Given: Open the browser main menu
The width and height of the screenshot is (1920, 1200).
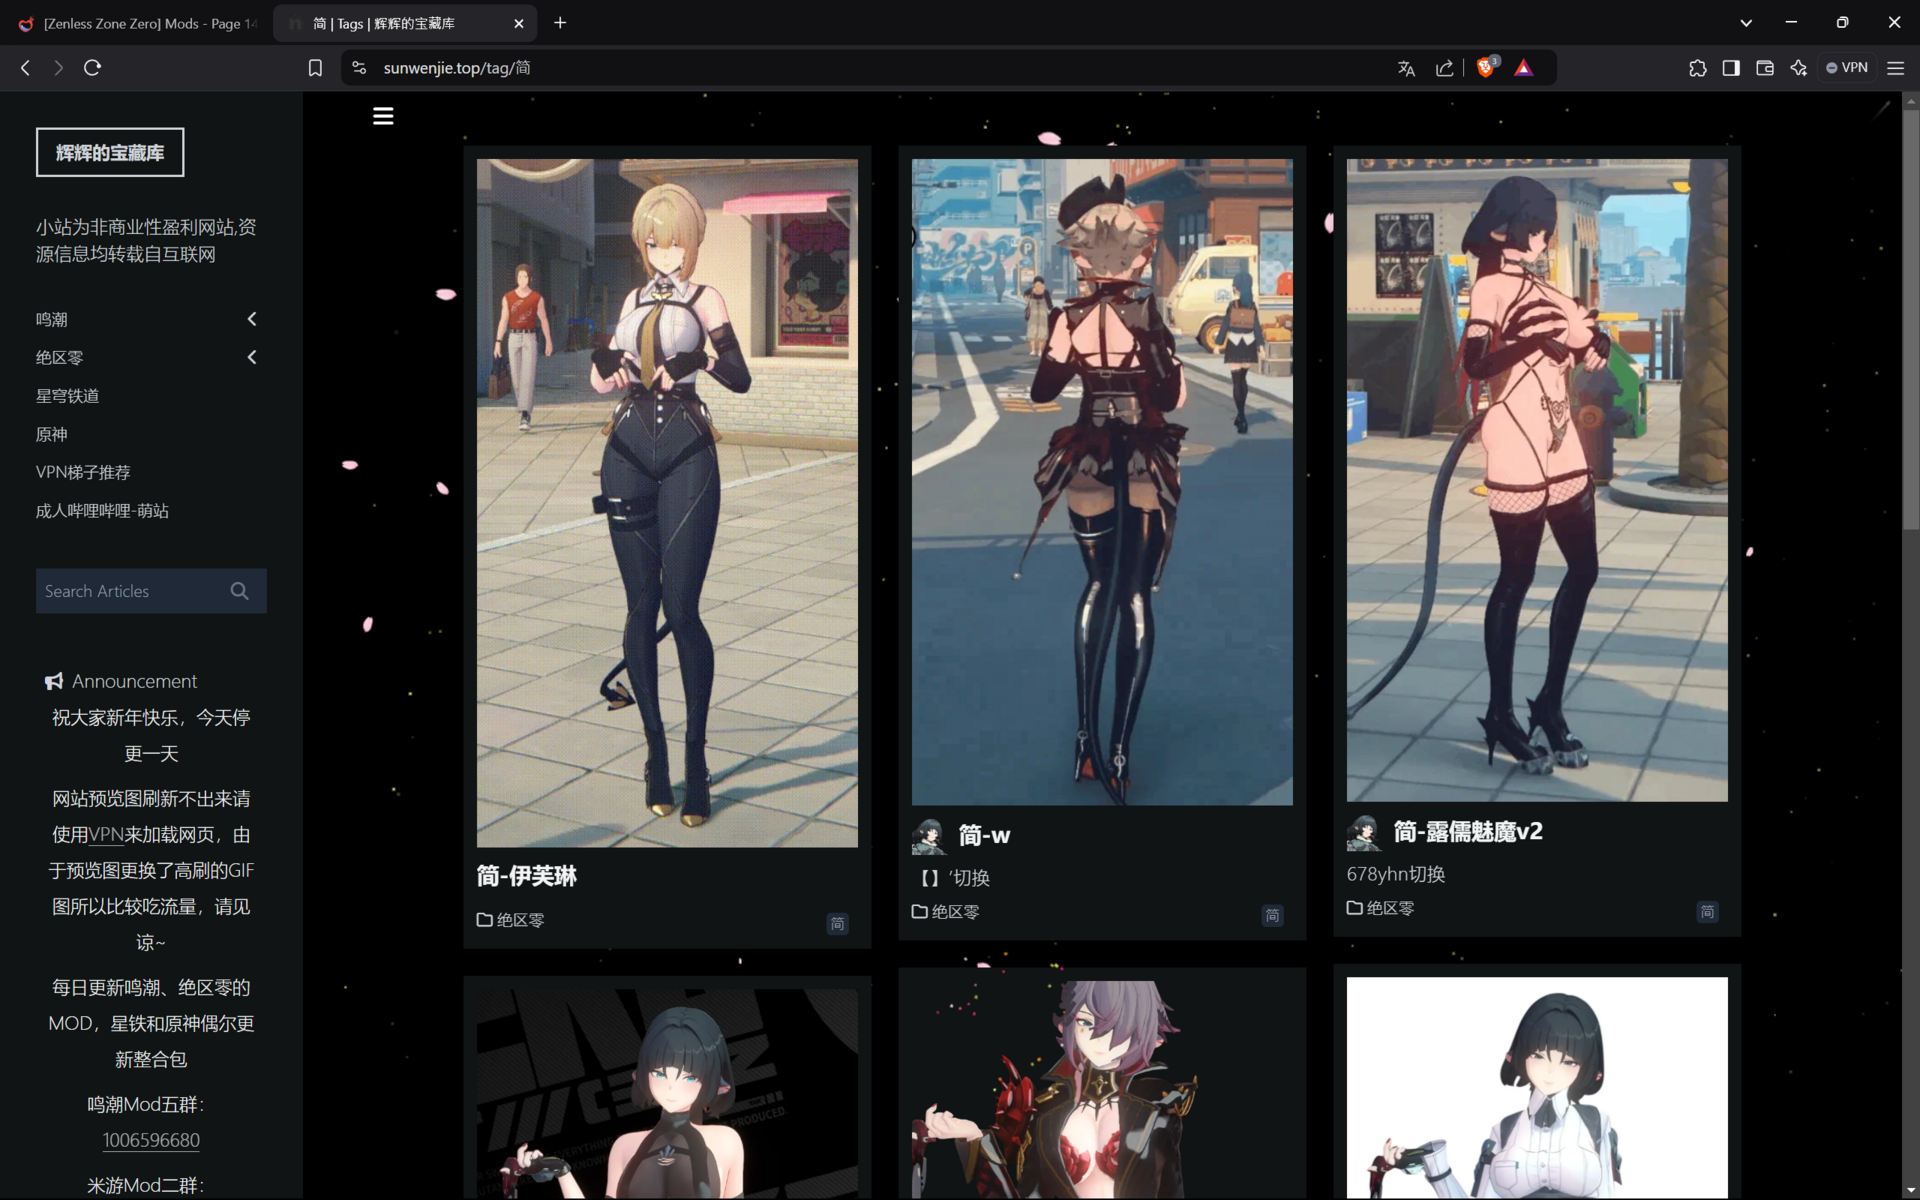Looking at the screenshot, I should click(1895, 68).
